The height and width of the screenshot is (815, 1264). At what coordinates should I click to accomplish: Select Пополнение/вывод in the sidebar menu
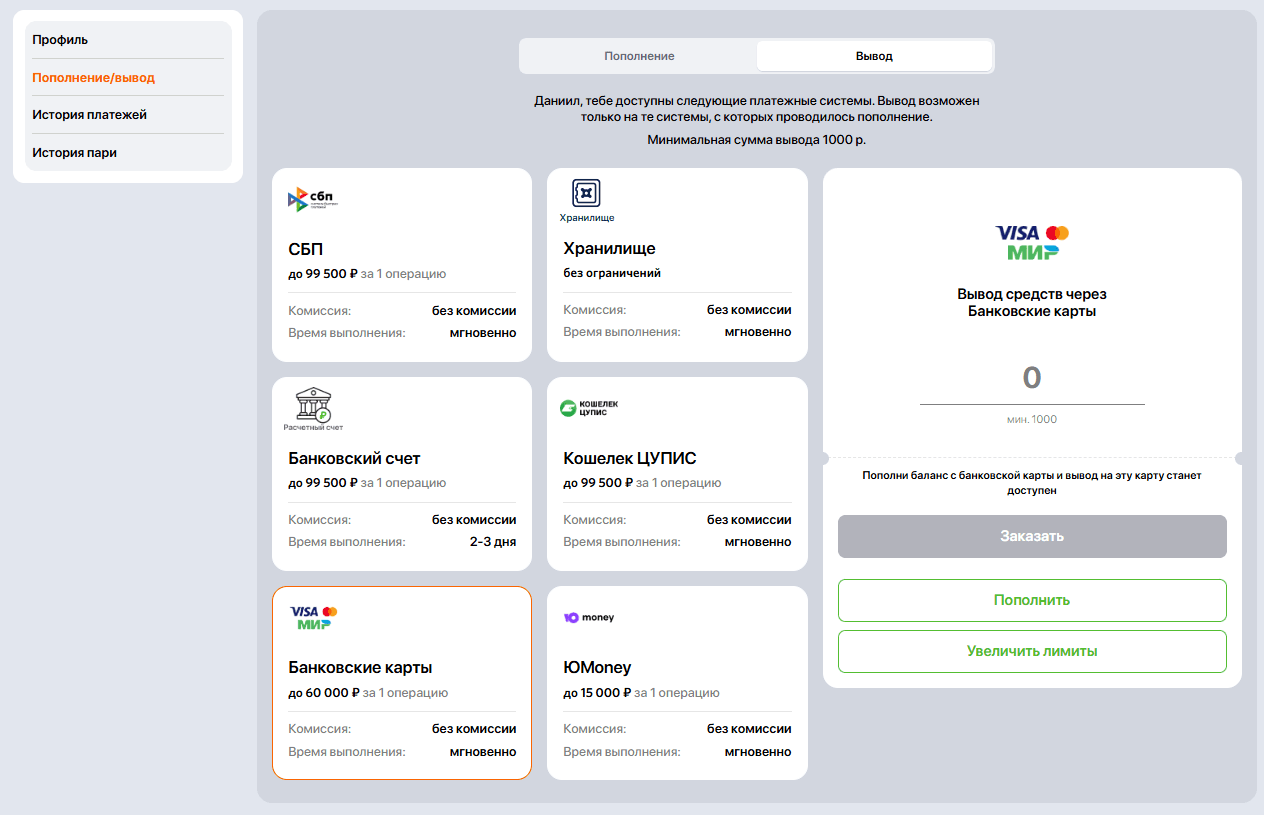[x=93, y=77]
